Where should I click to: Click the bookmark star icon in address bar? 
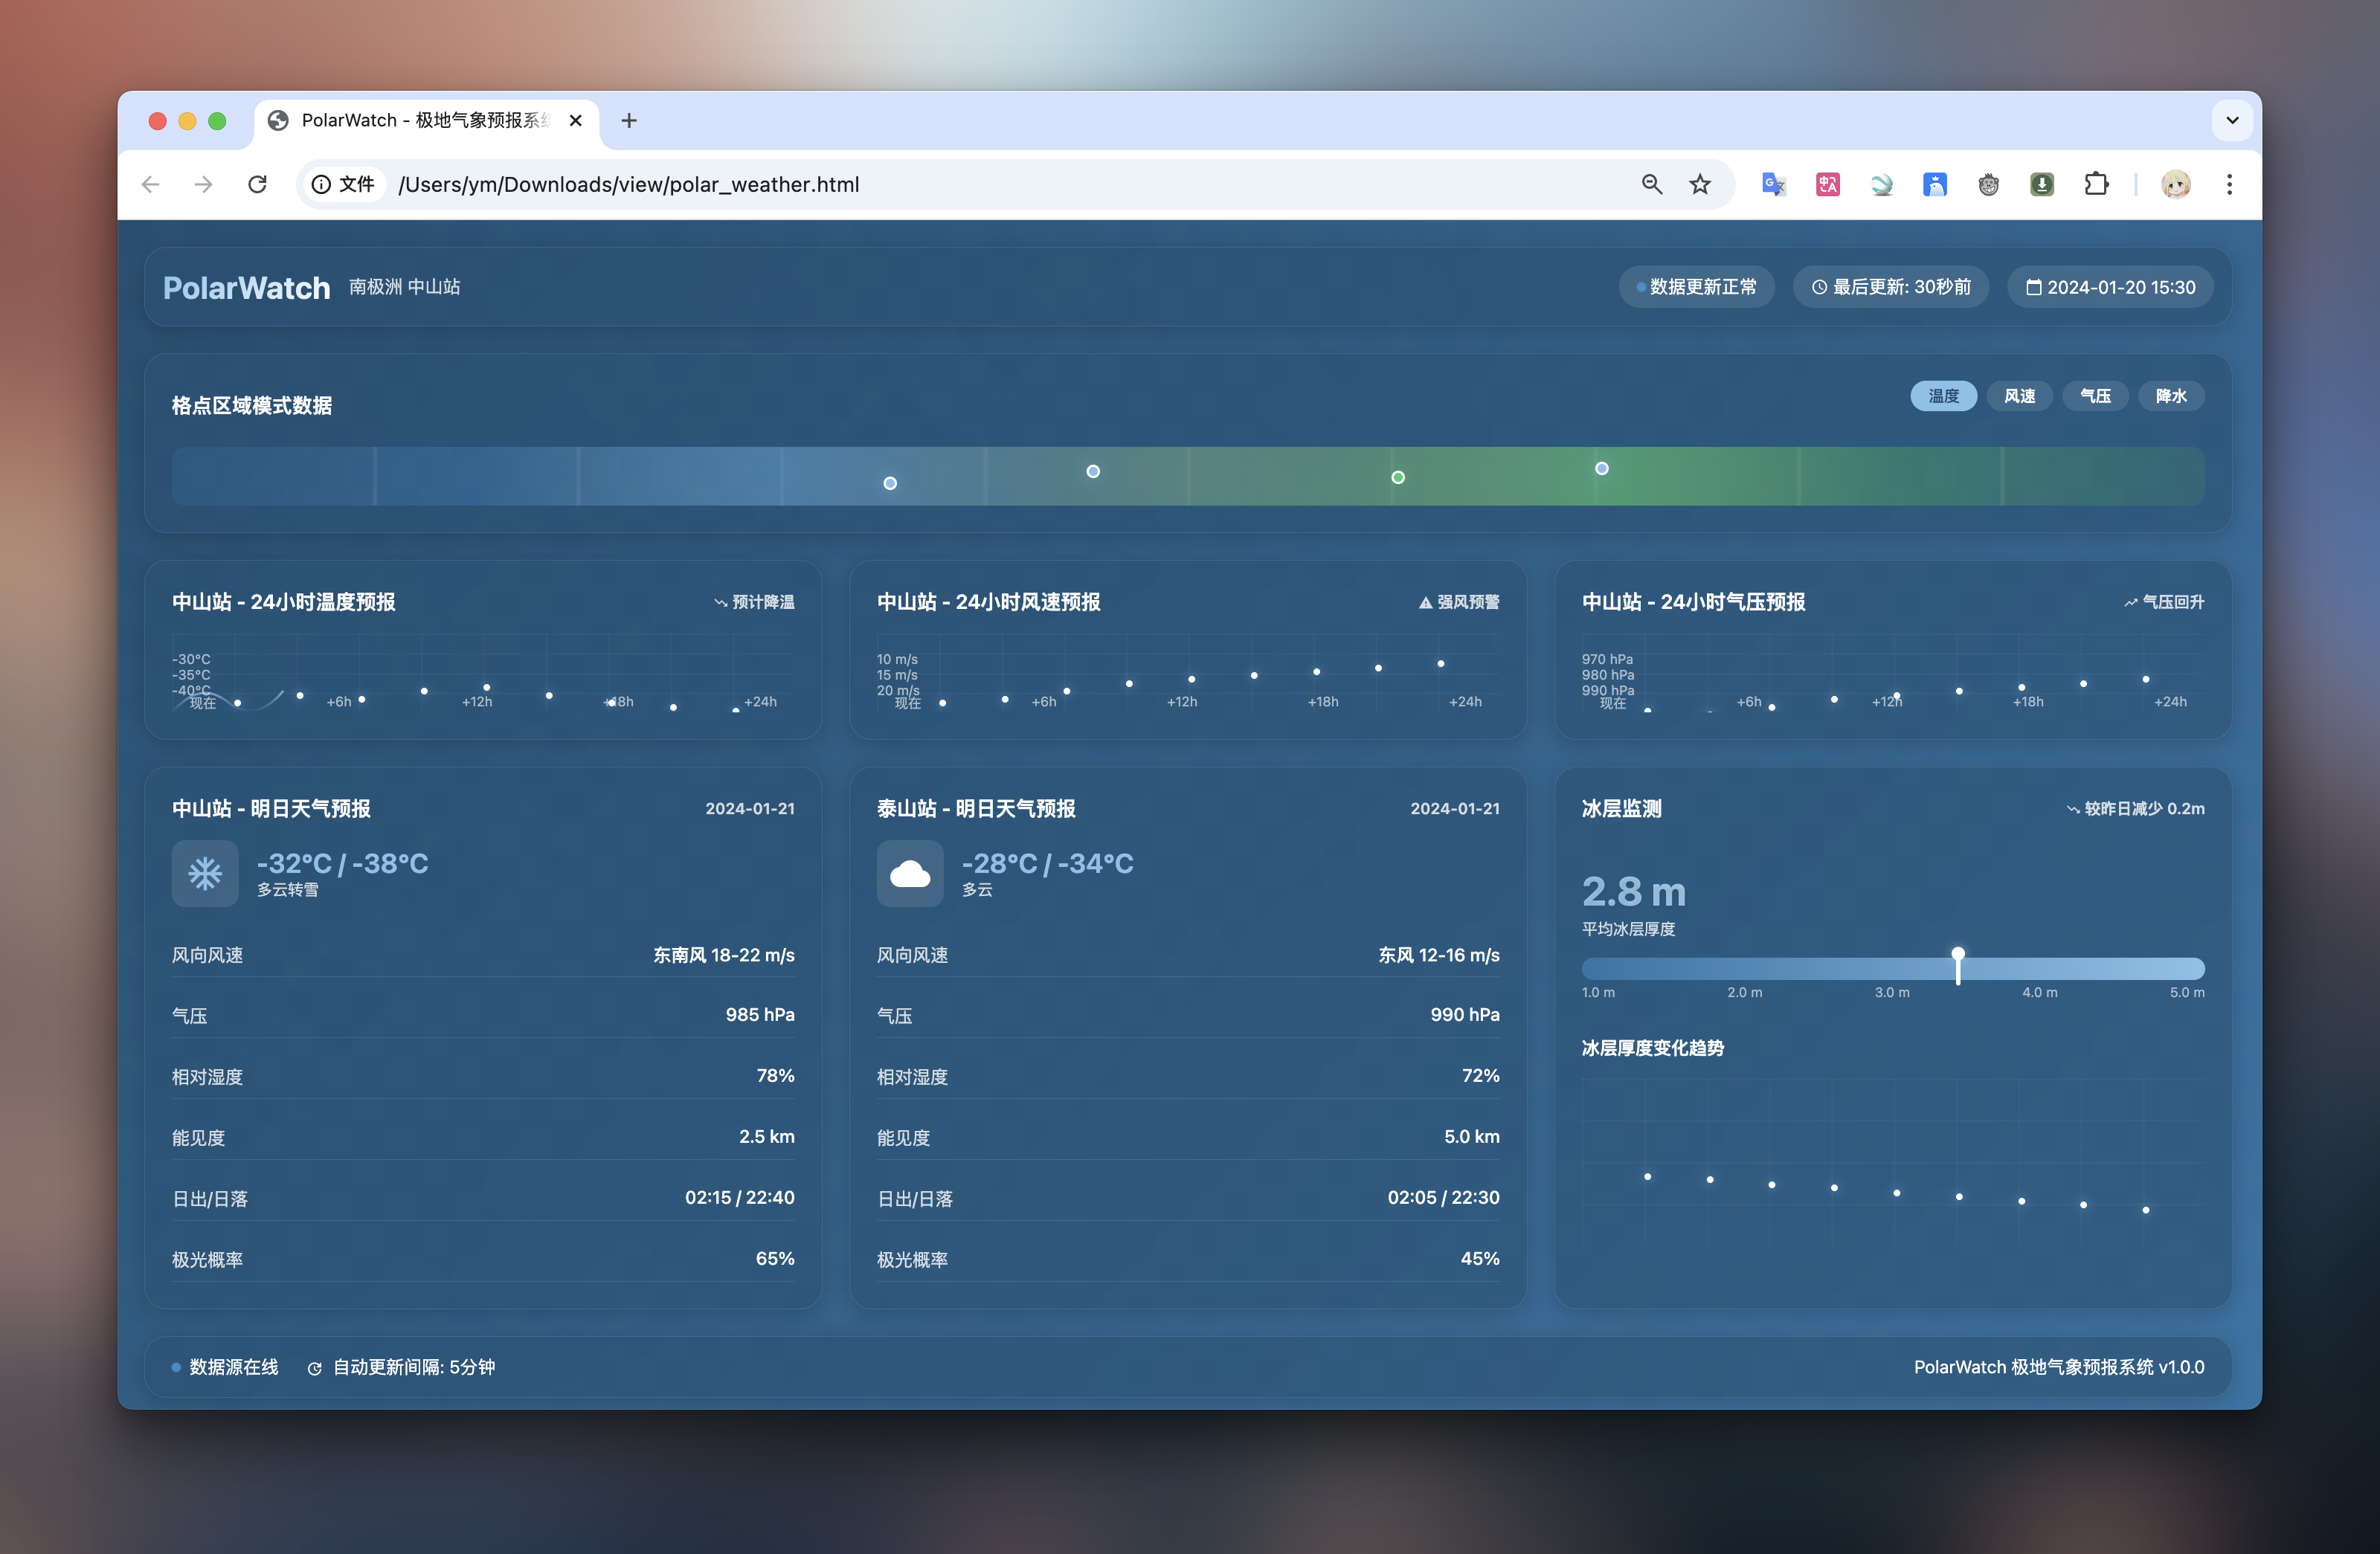click(1700, 184)
